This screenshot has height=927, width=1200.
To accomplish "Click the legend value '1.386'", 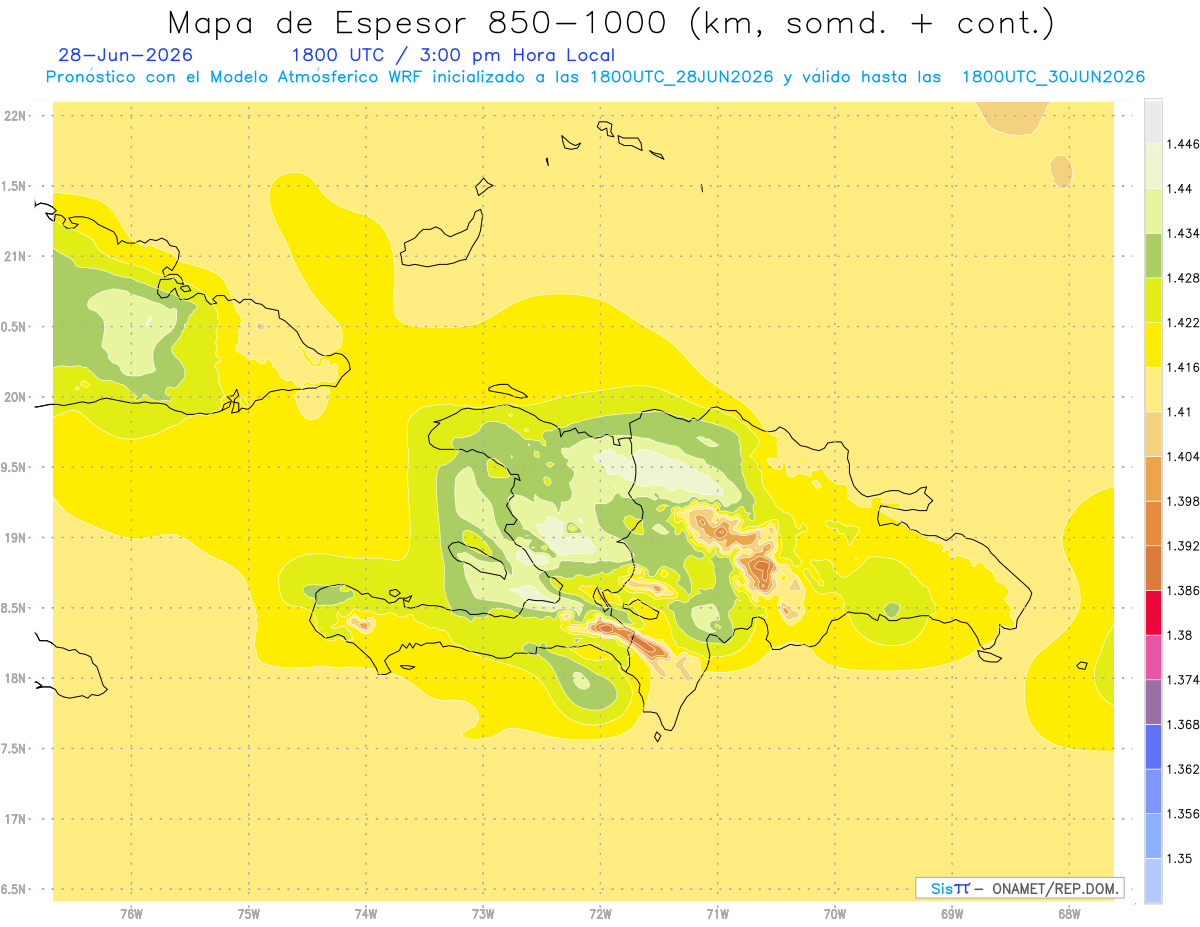I will 1184,591.
